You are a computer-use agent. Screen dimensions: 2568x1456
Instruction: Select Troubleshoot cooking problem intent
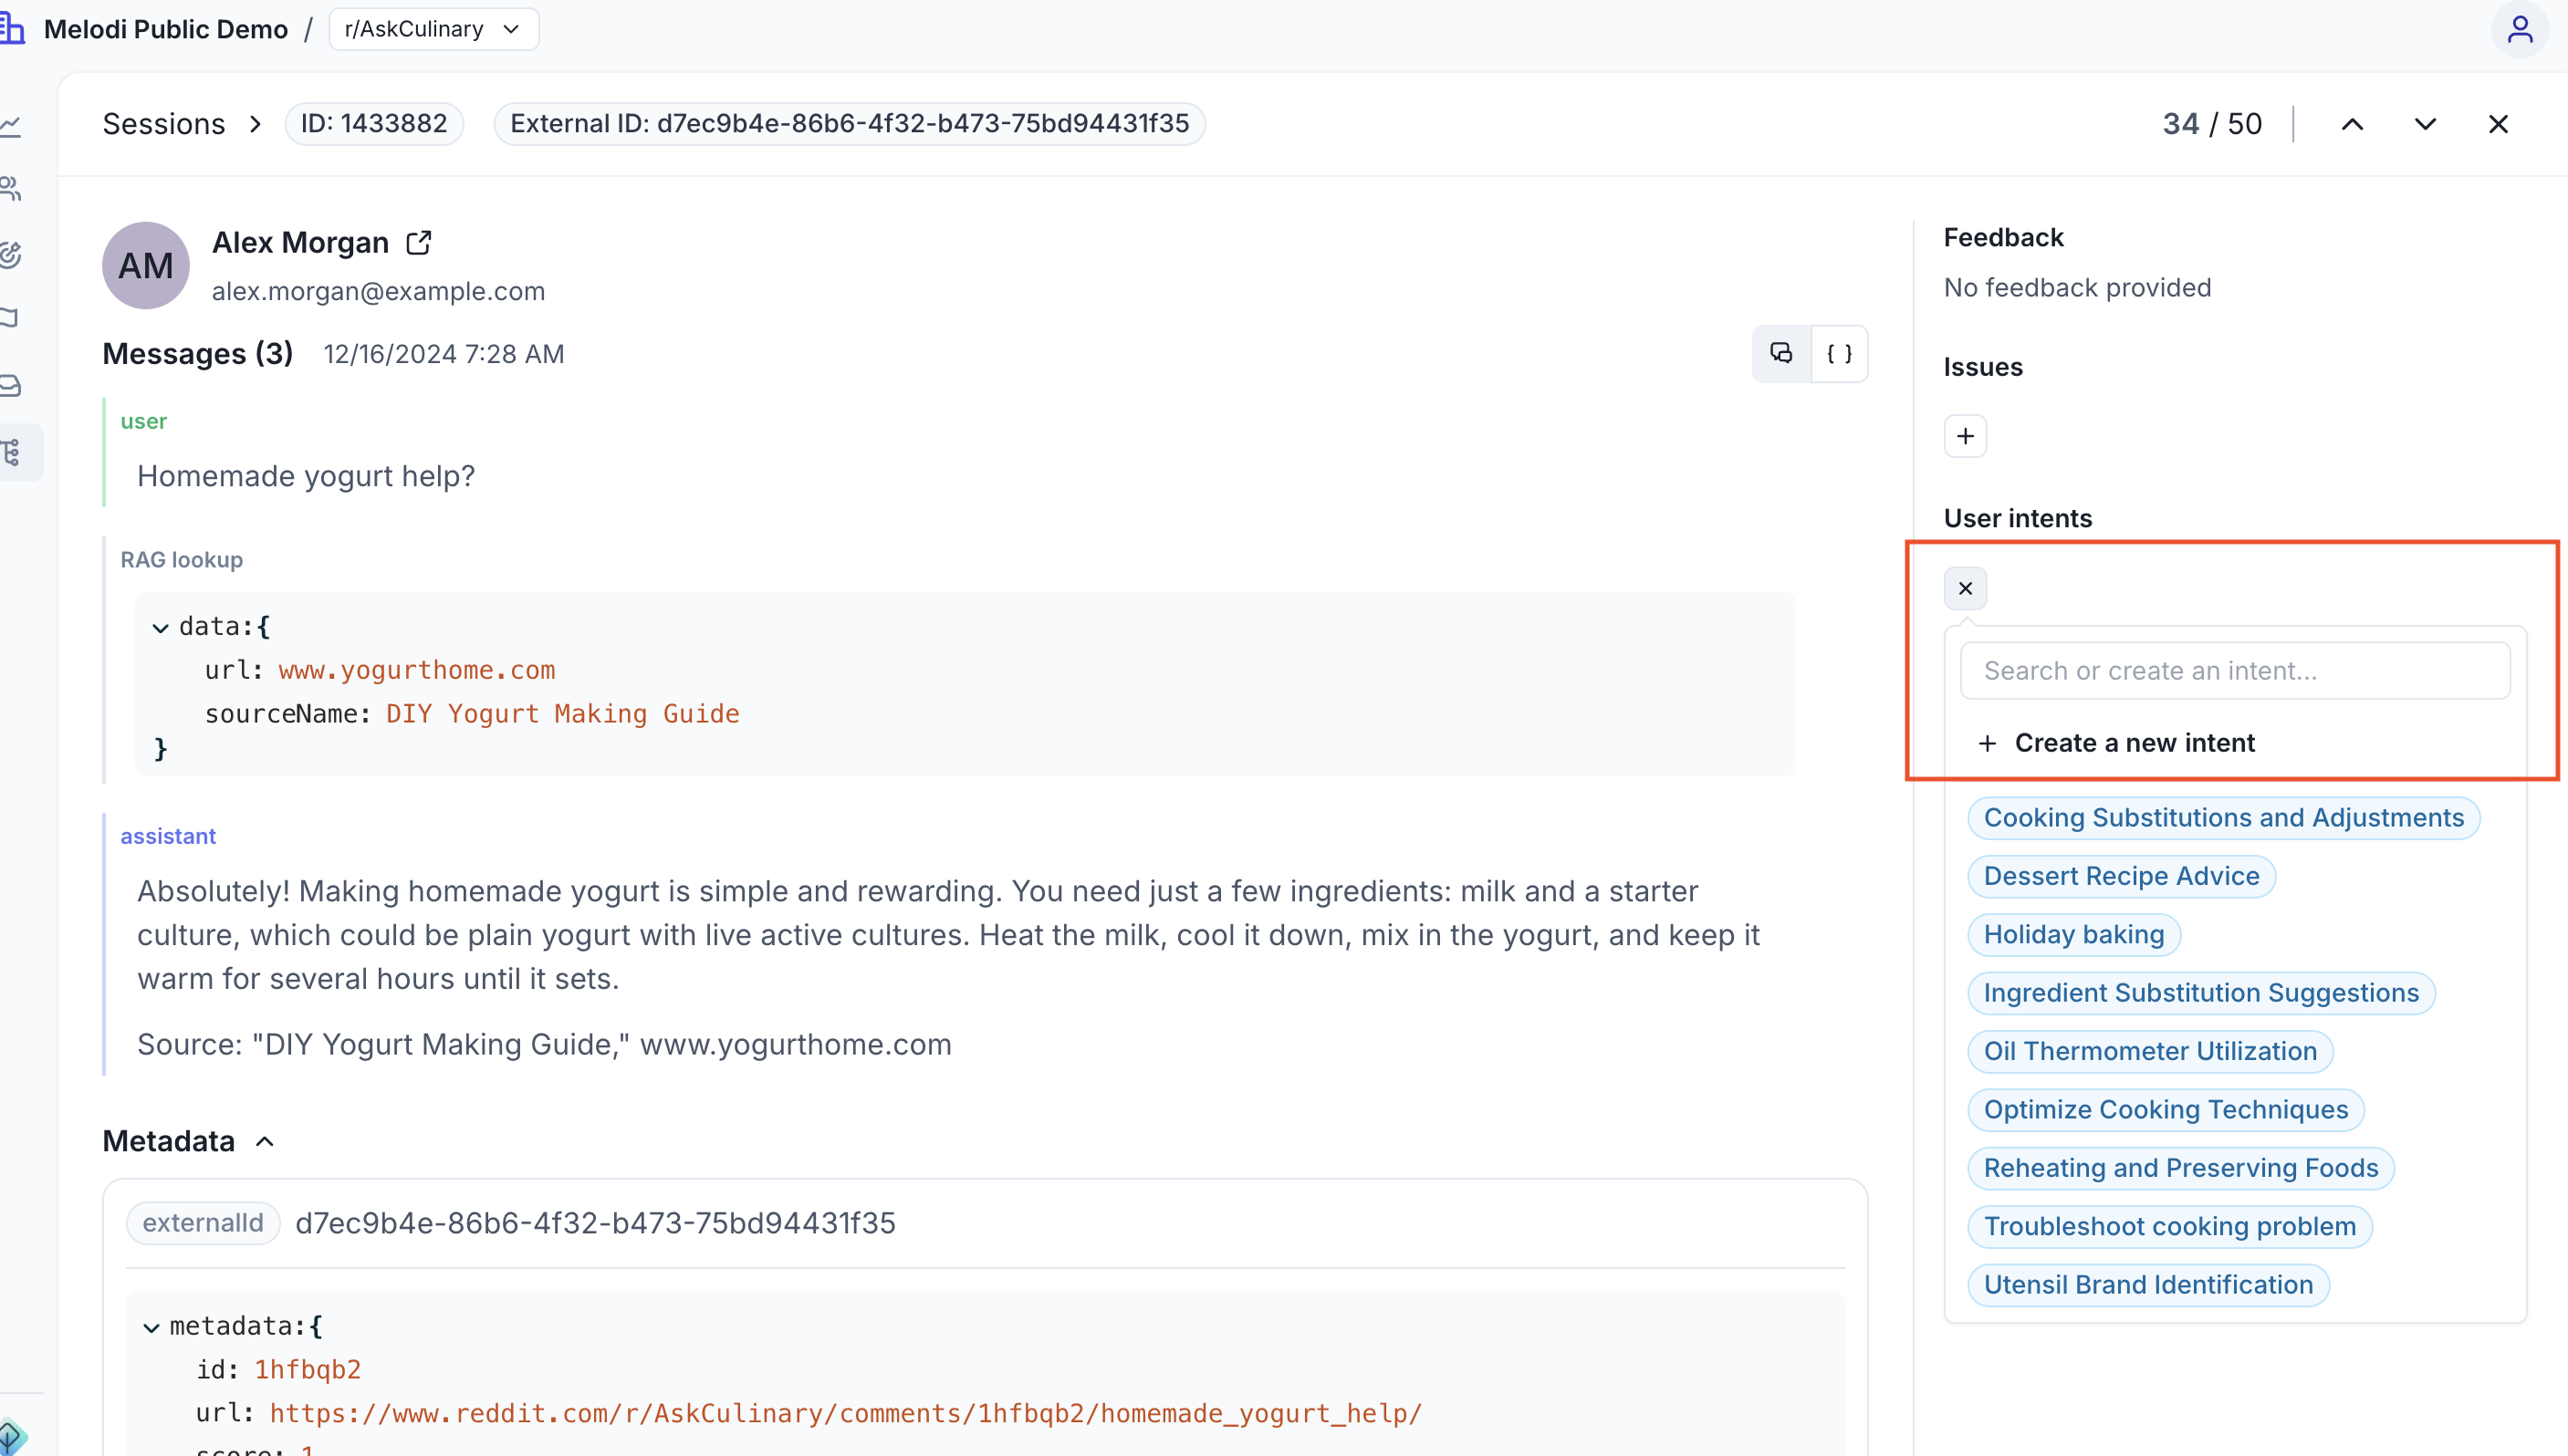tap(2169, 1226)
